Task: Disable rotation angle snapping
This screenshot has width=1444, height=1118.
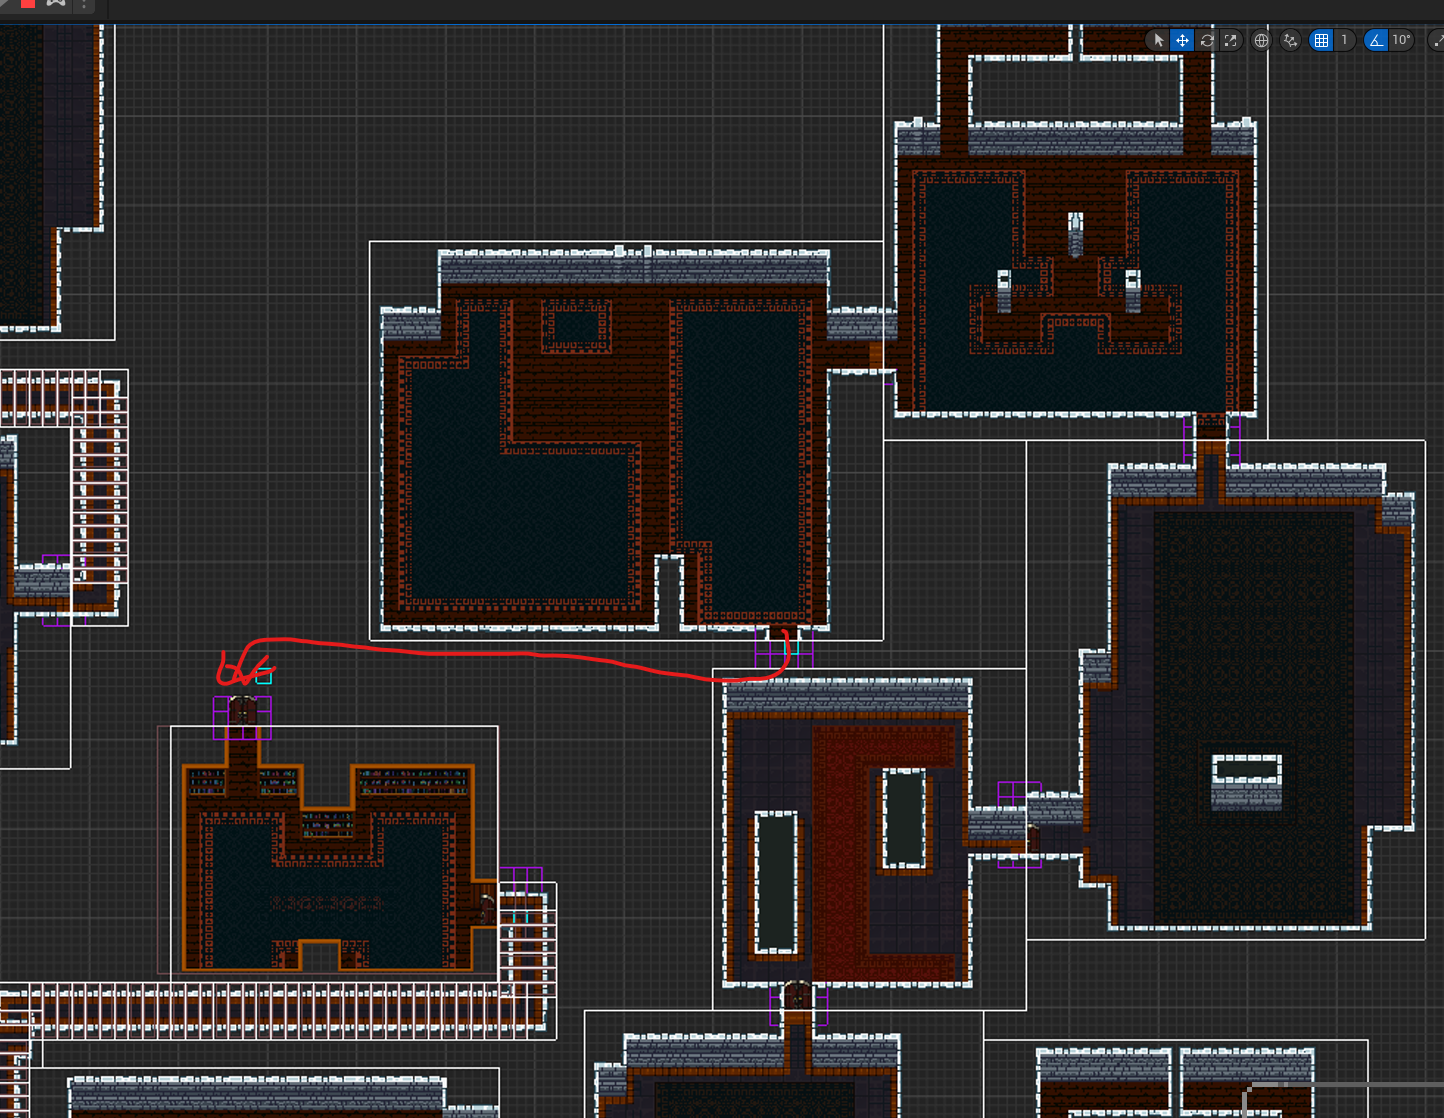Action: (1376, 40)
